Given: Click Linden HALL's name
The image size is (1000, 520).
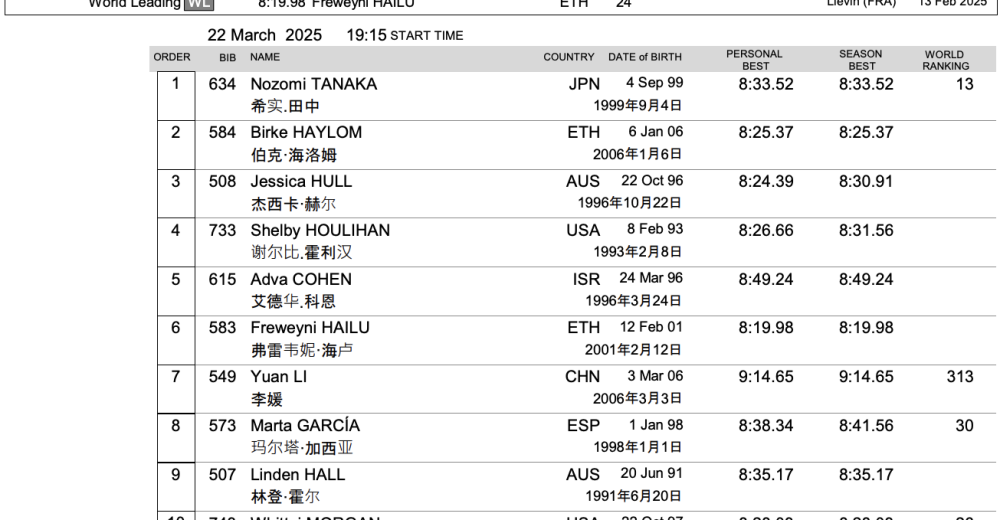Looking at the screenshot, I should point(297,475).
